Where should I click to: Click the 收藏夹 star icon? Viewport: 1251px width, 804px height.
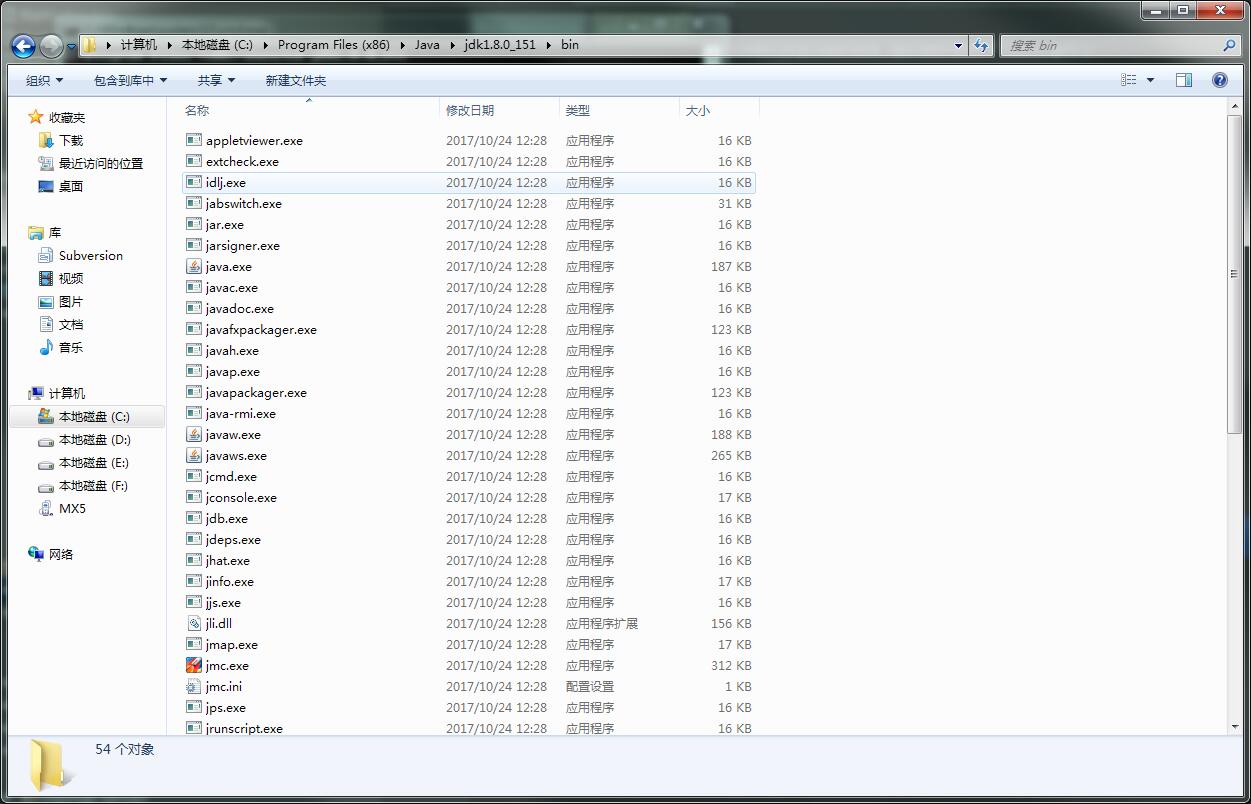tap(36, 117)
